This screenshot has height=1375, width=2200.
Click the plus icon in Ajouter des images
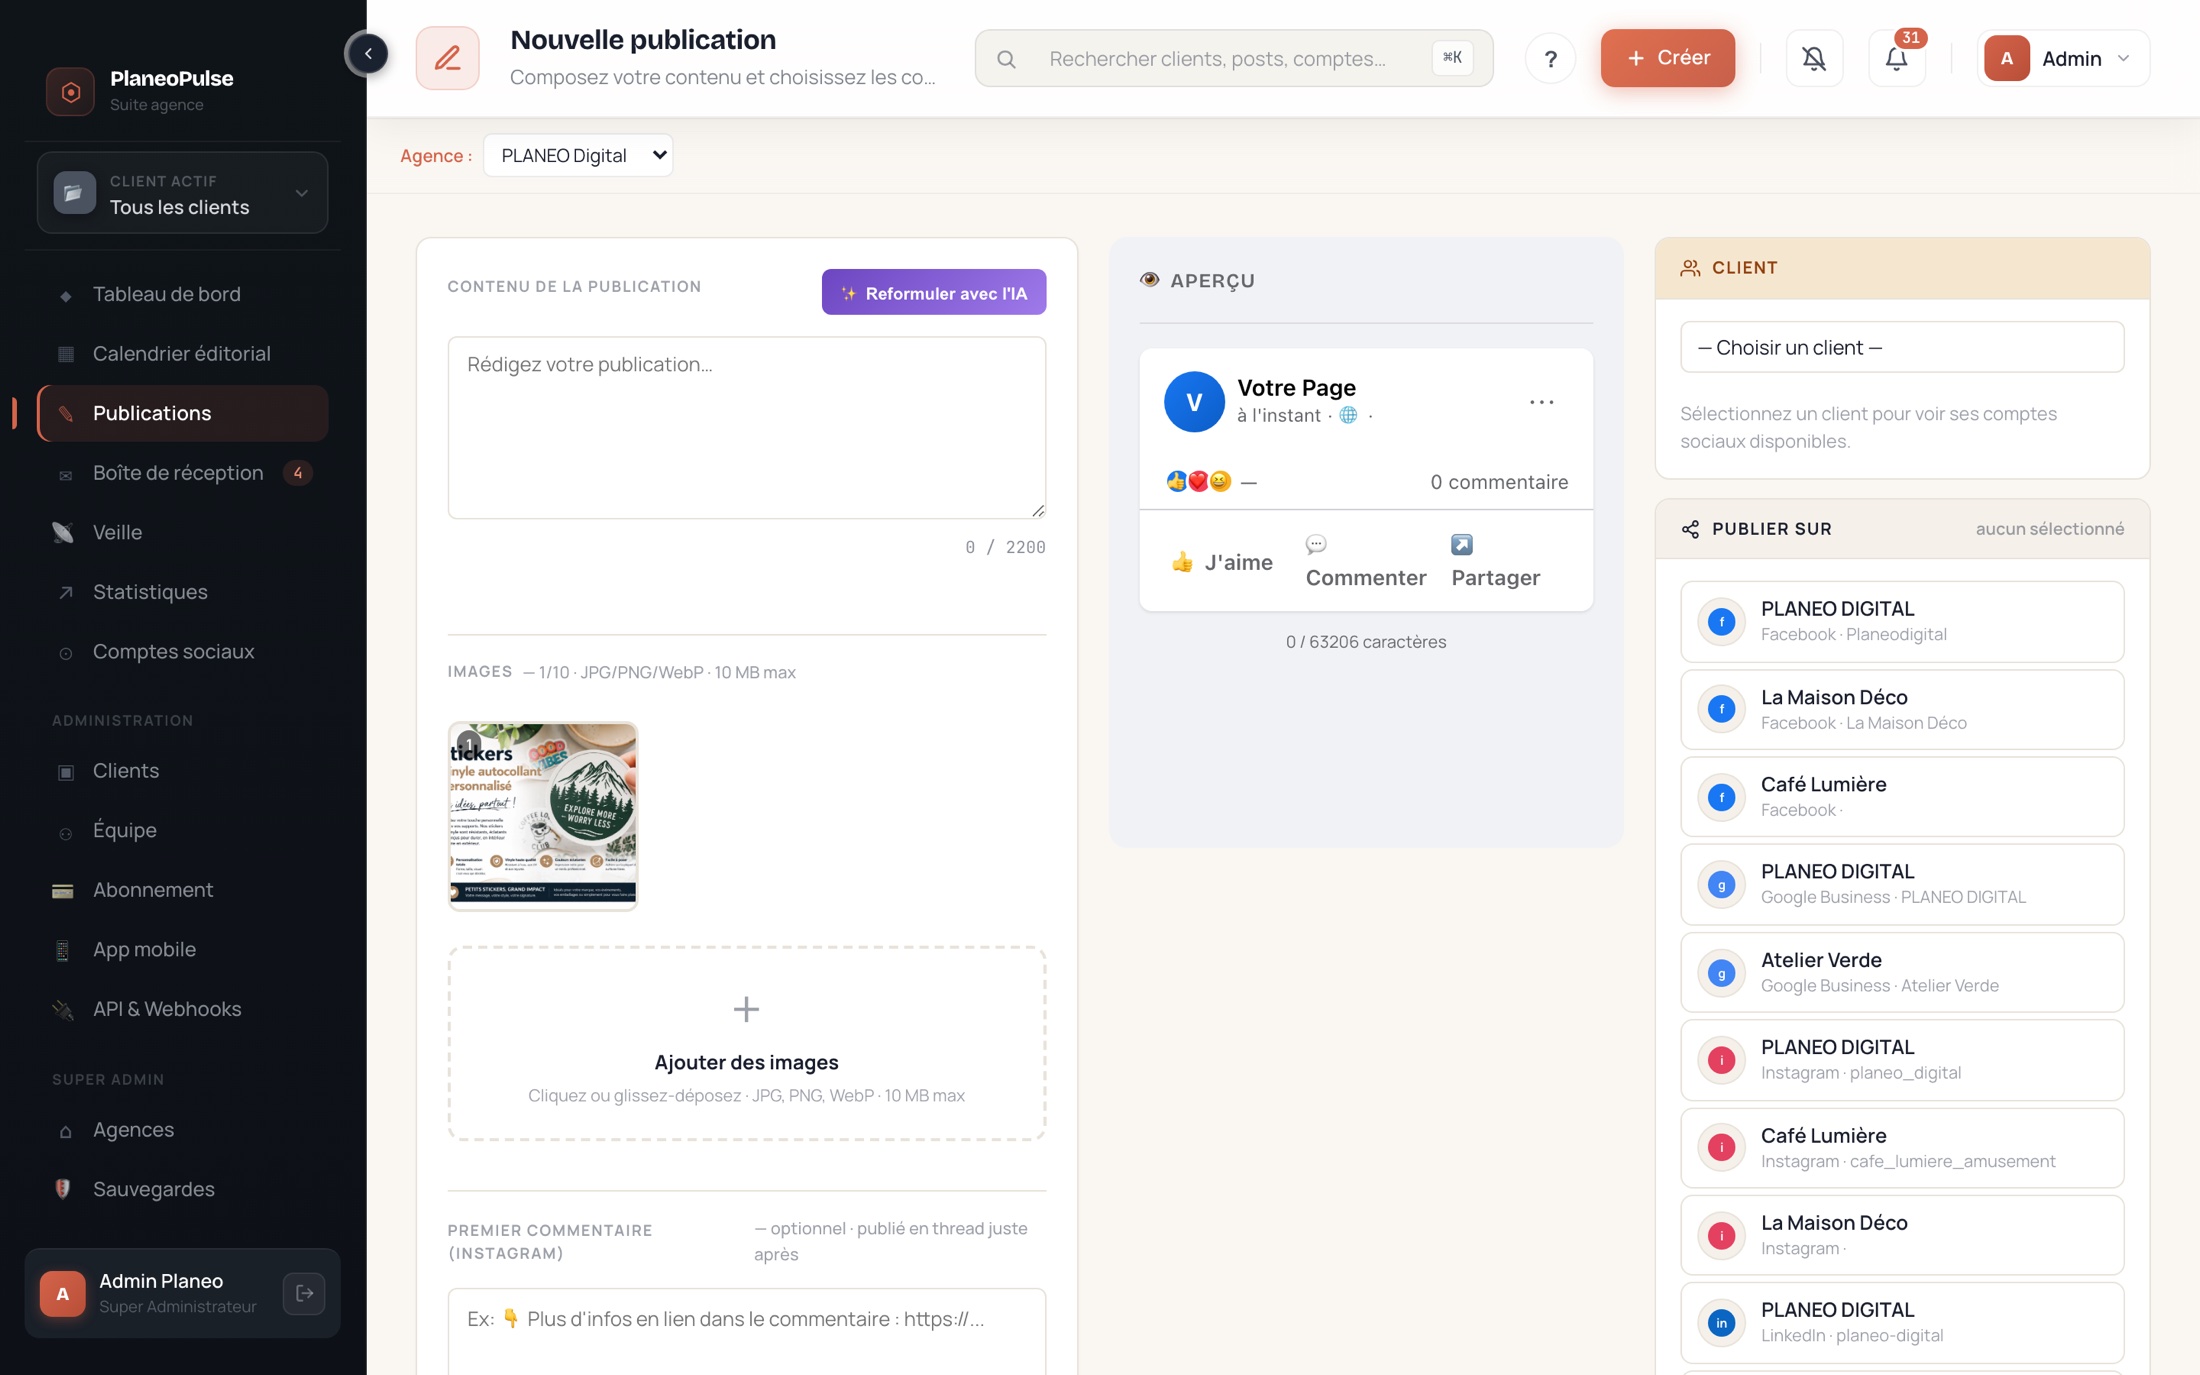pos(746,1009)
